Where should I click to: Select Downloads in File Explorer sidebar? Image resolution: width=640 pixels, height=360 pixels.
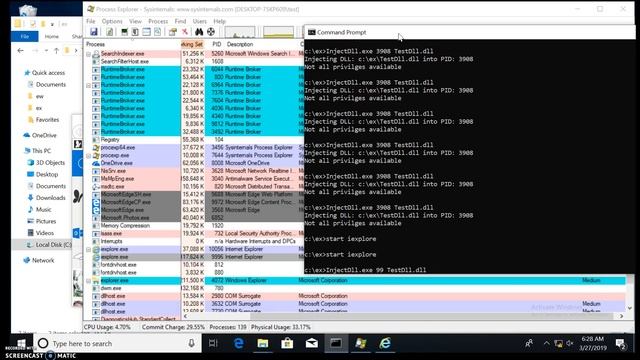pos(46,198)
